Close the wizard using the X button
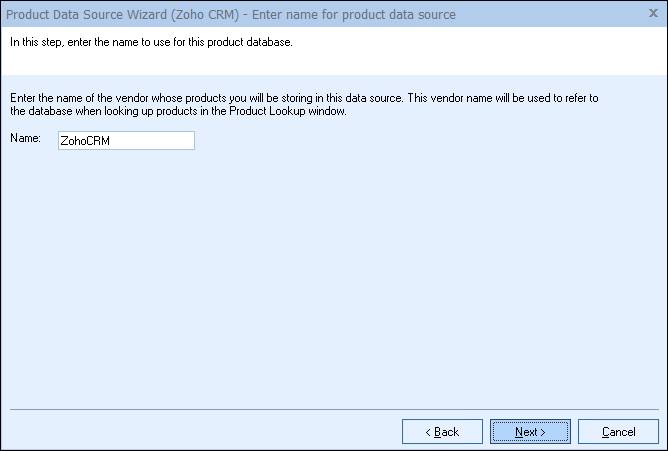 pos(653,14)
